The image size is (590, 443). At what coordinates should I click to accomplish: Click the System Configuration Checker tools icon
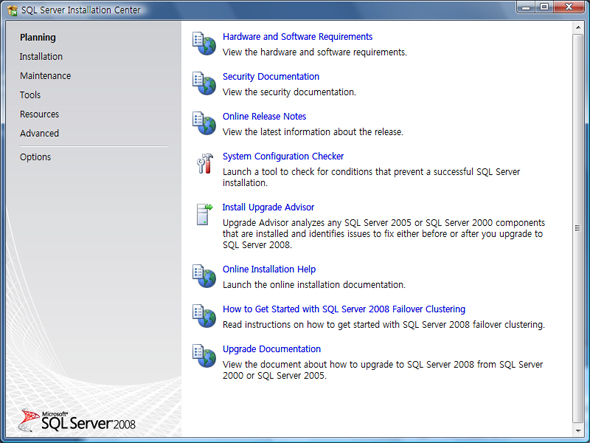(205, 163)
